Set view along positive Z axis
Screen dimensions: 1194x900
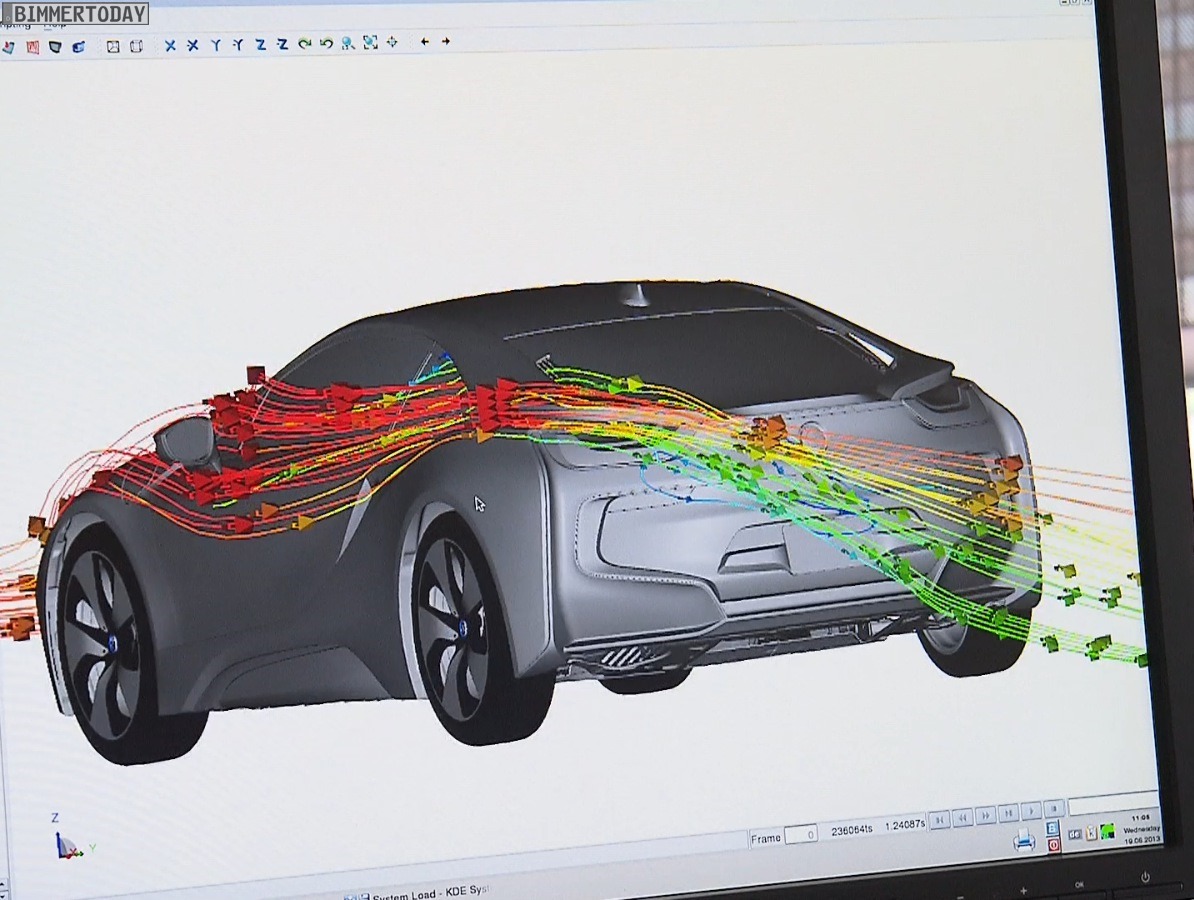[x=260, y=45]
